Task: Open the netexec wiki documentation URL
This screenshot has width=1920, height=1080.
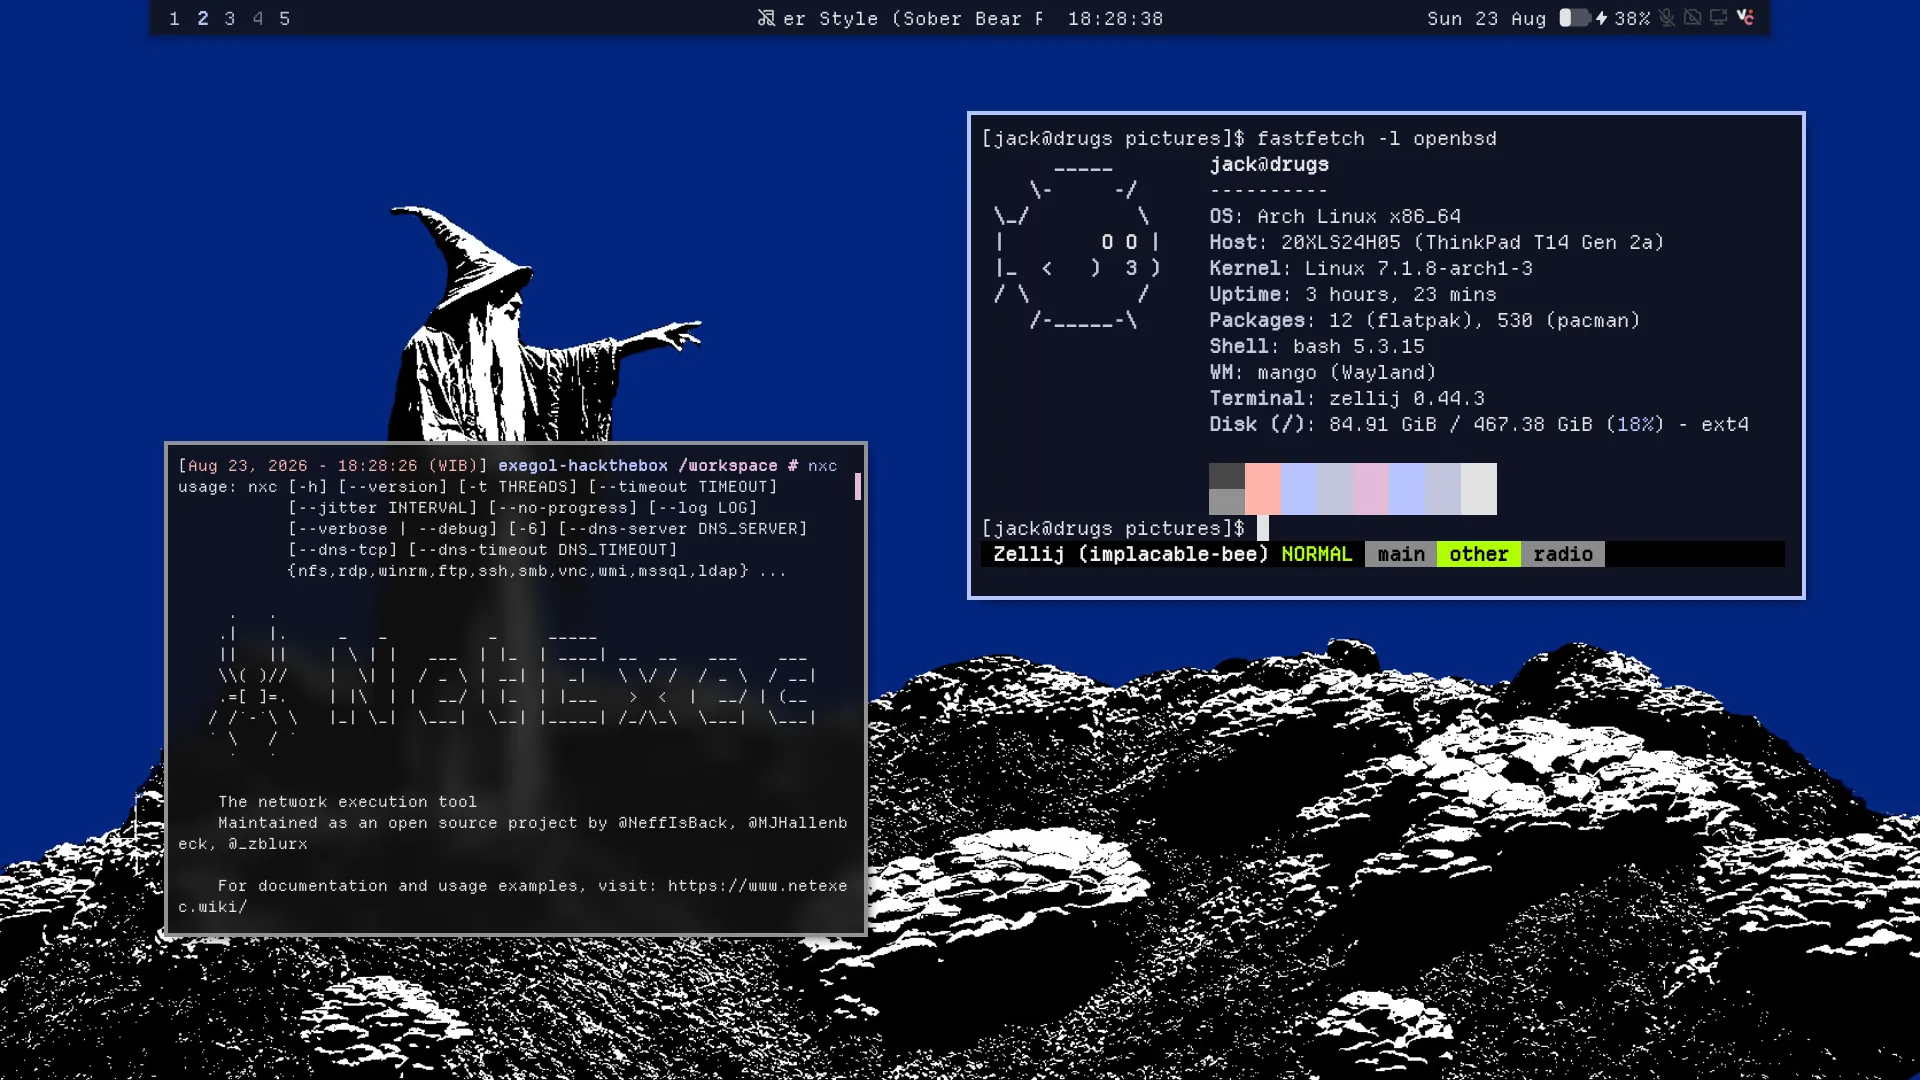Action: [x=757, y=886]
